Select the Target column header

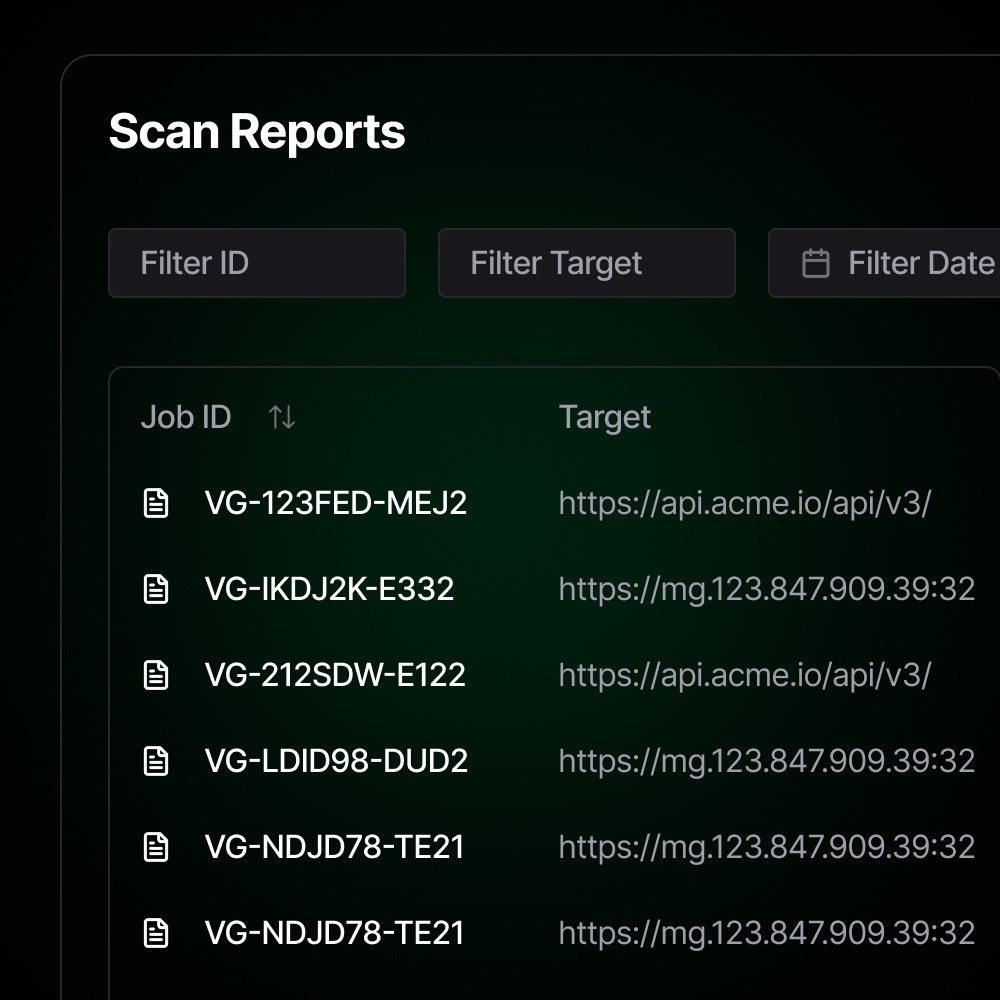605,417
